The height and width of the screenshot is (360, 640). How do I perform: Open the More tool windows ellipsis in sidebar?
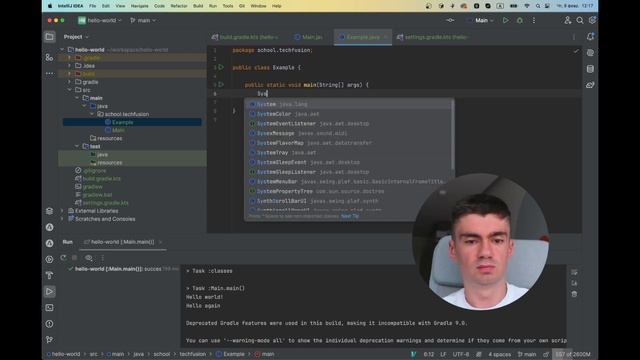49,74
